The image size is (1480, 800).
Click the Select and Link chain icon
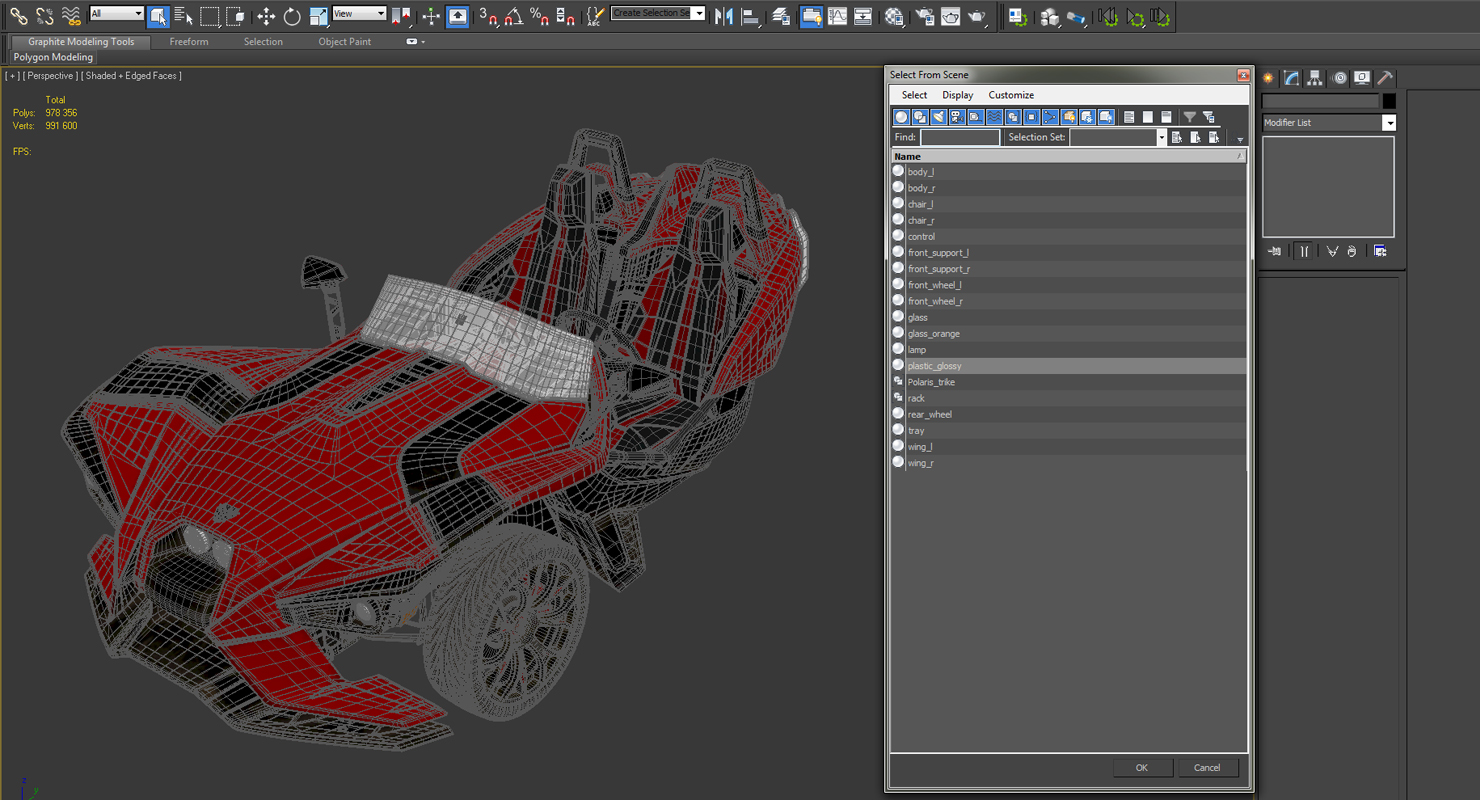tap(18, 16)
